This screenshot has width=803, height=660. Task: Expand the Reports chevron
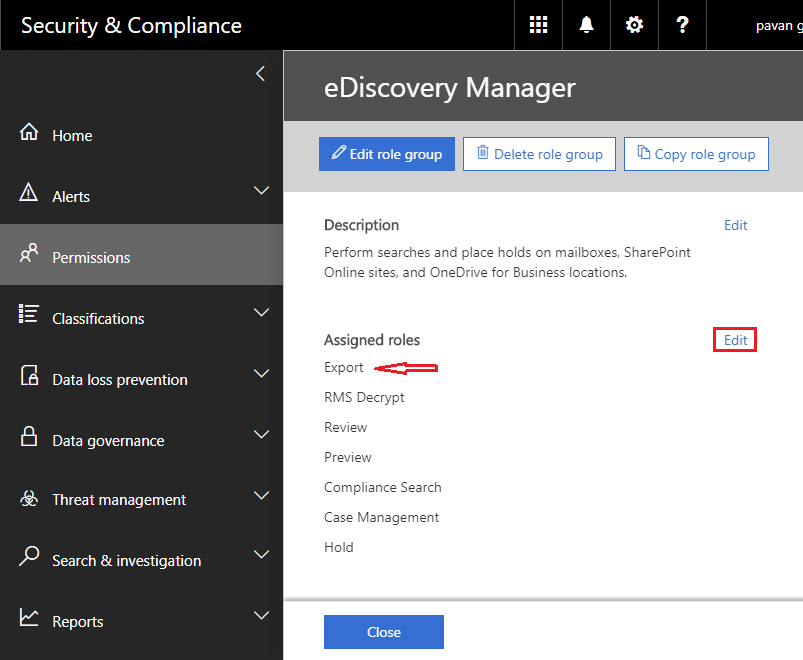pyautogui.click(x=261, y=616)
